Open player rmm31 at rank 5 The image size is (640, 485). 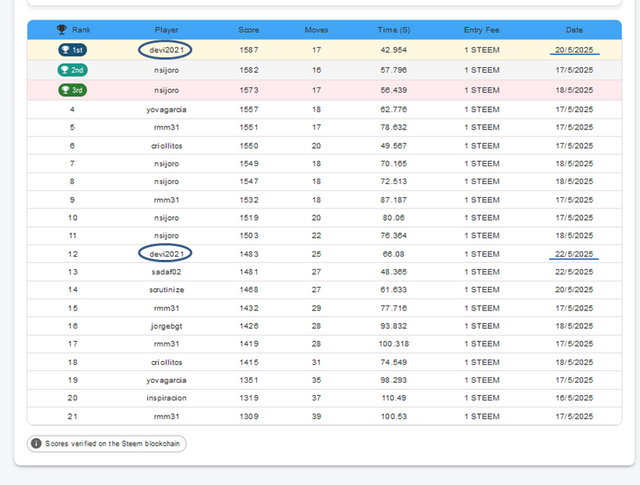167,127
